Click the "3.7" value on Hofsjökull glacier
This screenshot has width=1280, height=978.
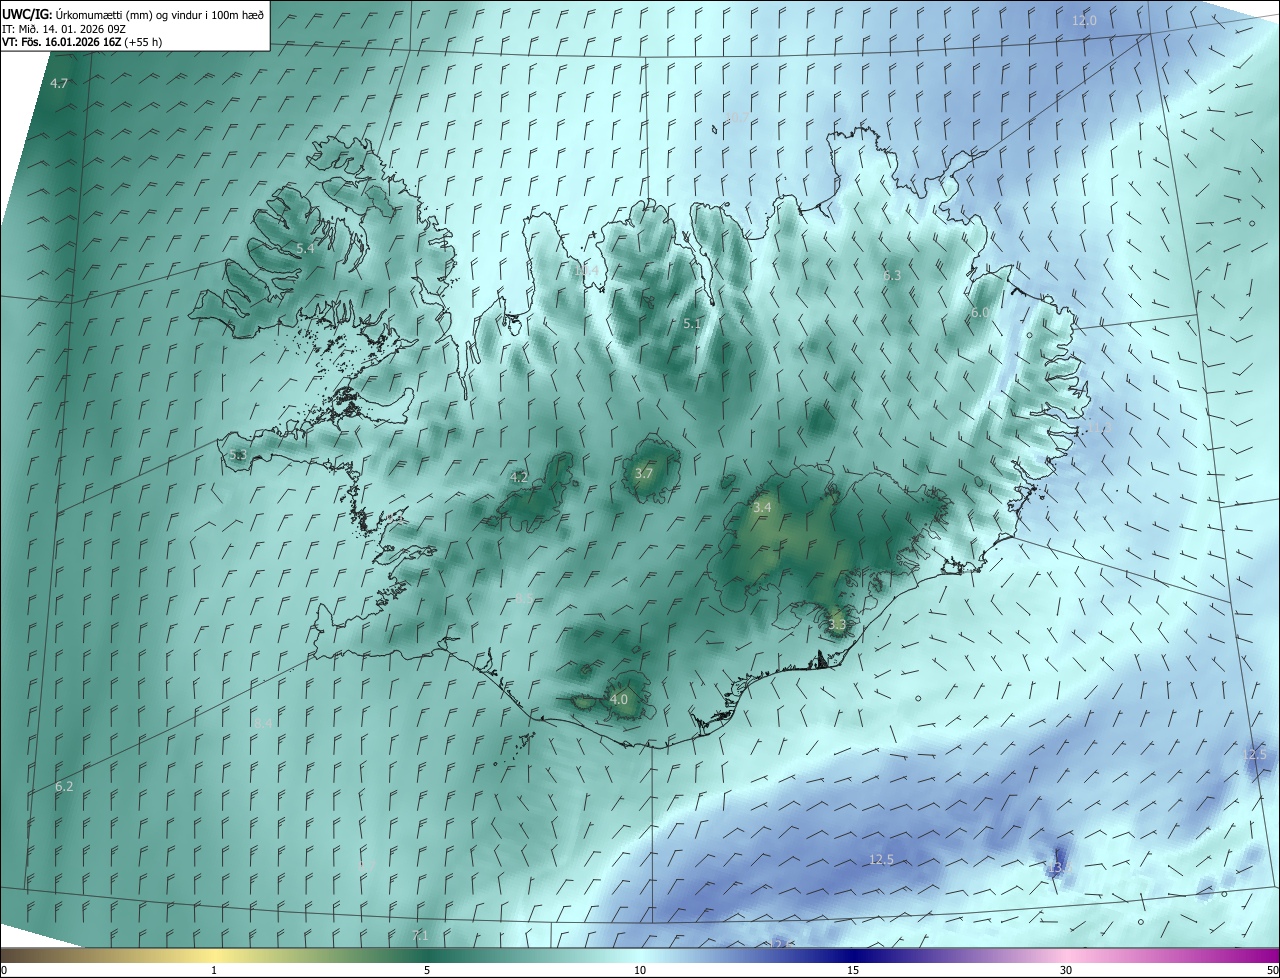click(x=644, y=474)
